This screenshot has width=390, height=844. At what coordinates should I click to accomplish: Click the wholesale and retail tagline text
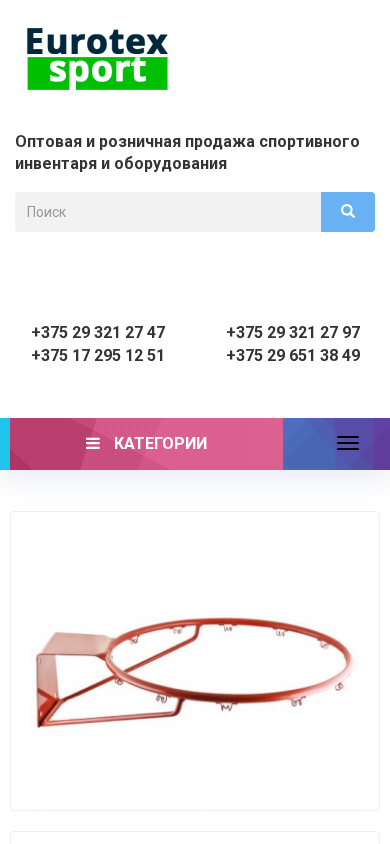click(187, 152)
